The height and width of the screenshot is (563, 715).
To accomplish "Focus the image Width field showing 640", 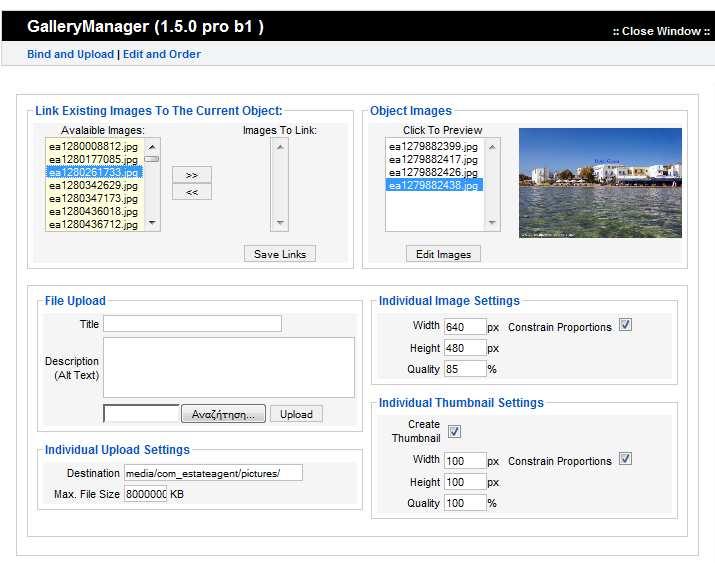I will pos(465,327).
